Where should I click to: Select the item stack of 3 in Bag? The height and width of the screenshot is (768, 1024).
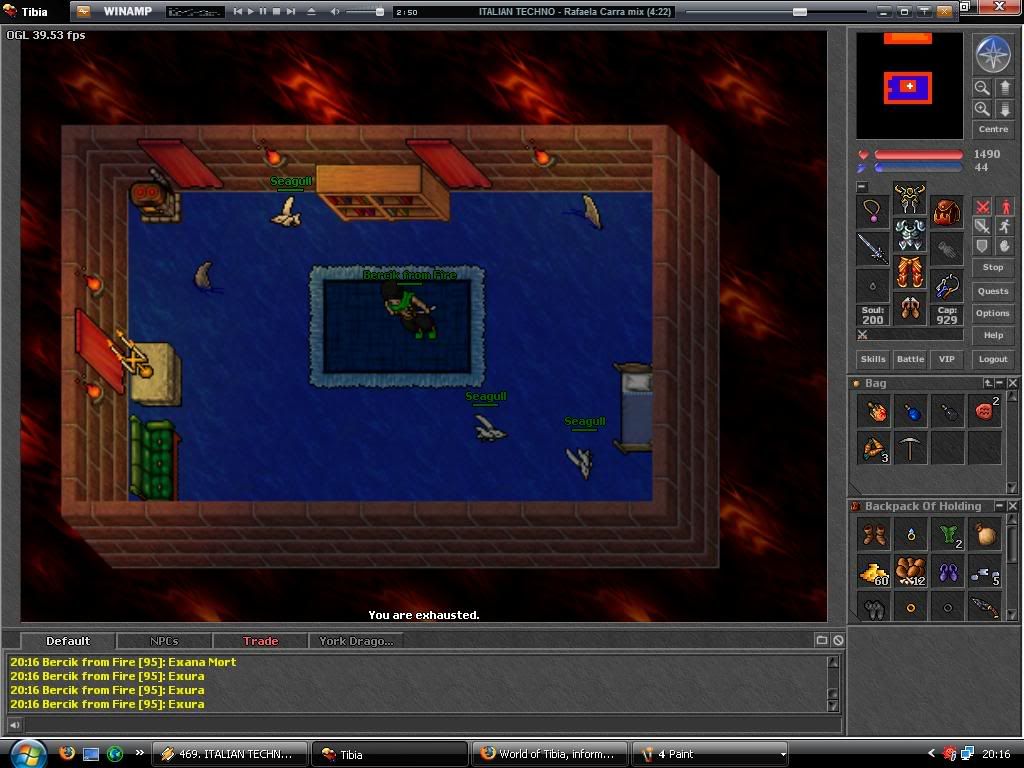coord(874,448)
